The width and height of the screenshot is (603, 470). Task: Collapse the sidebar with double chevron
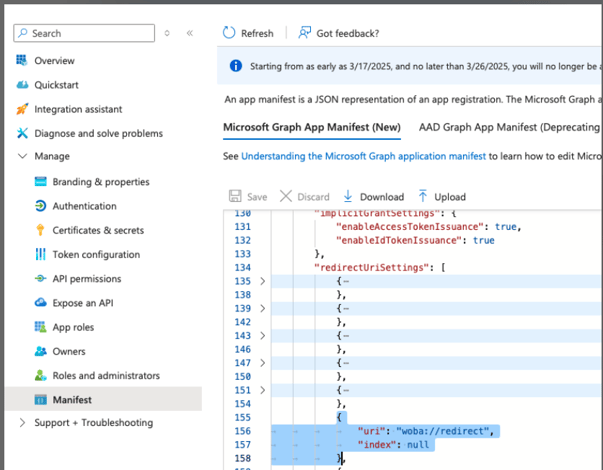pyautogui.click(x=189, y=33)
